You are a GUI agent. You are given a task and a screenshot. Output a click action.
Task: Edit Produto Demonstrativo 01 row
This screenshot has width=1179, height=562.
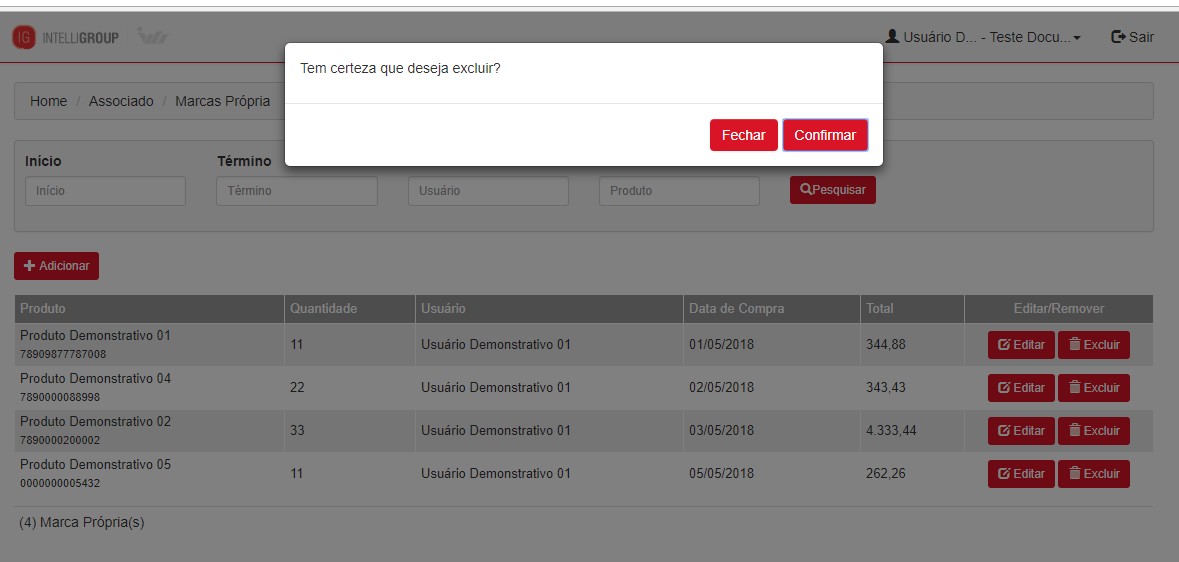point(1020,345)
